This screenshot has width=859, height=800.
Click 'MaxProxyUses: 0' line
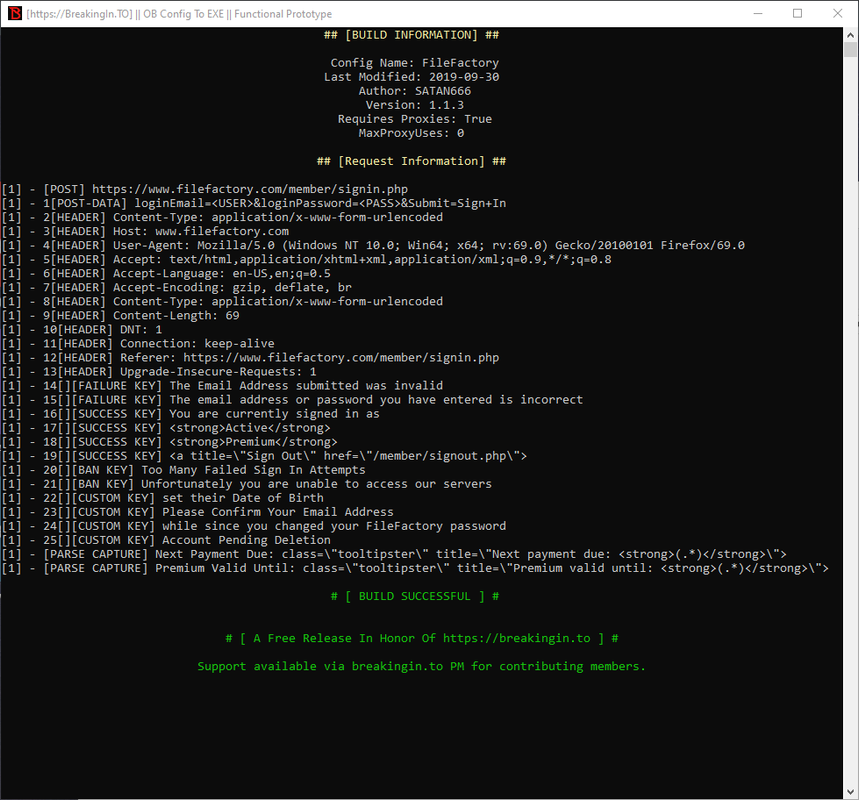(411, 133)
